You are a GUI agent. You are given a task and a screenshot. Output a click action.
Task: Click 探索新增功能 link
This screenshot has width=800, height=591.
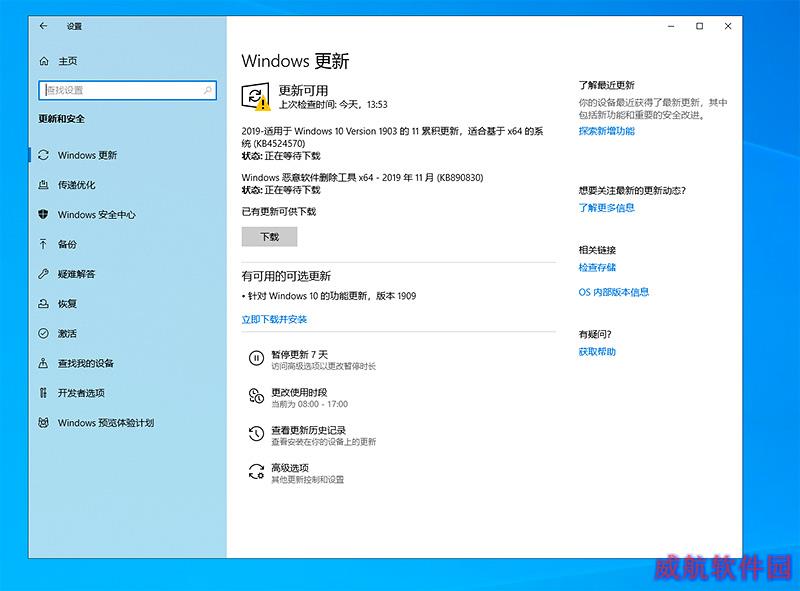(607, 131)
